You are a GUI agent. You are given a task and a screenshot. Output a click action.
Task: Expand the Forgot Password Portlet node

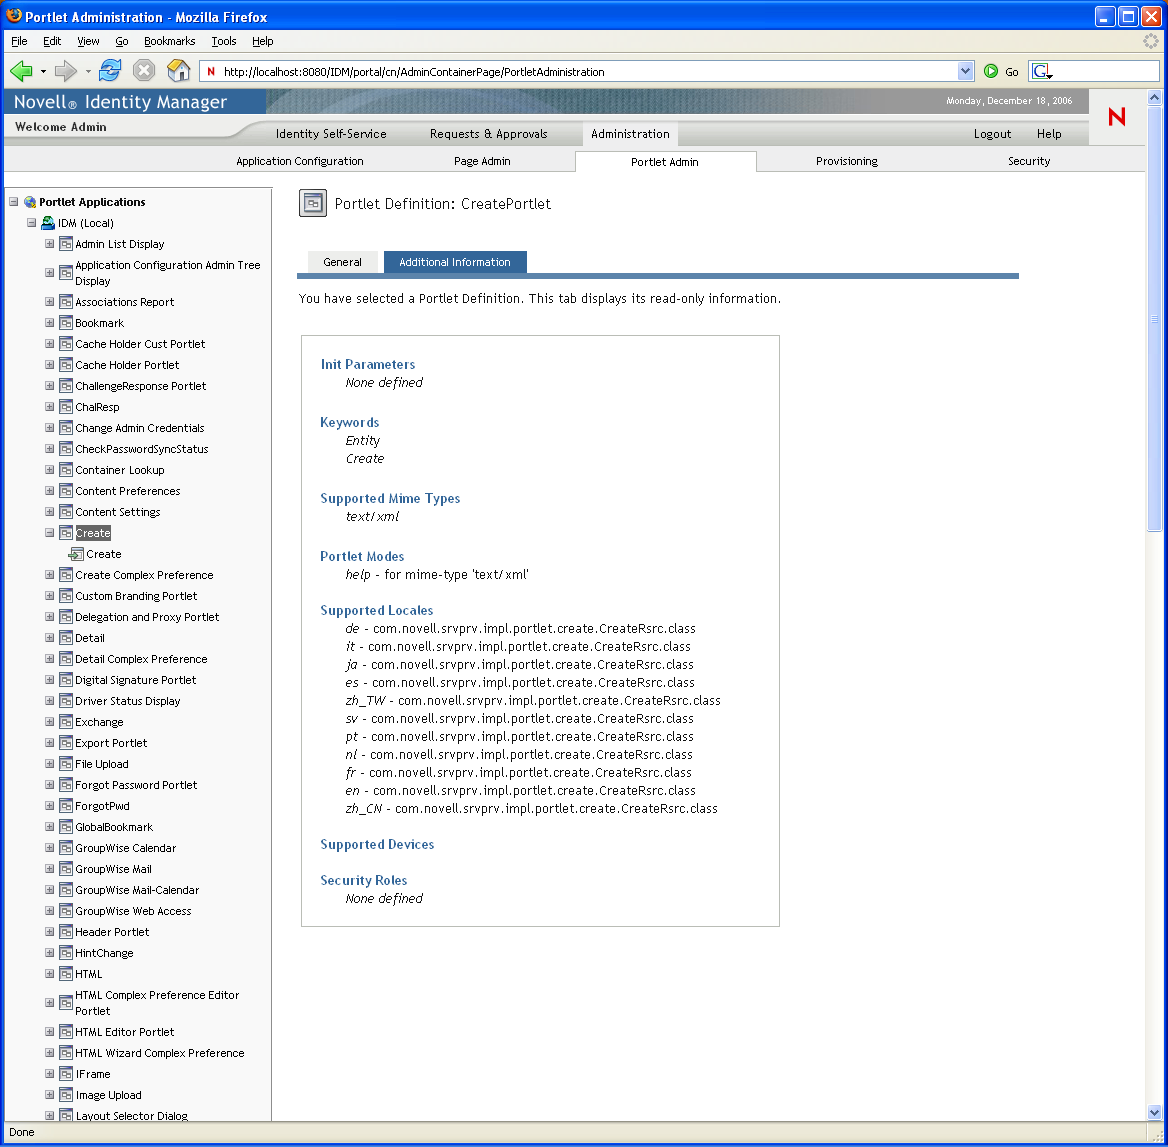pyautogui.click(x=49, y=784)
